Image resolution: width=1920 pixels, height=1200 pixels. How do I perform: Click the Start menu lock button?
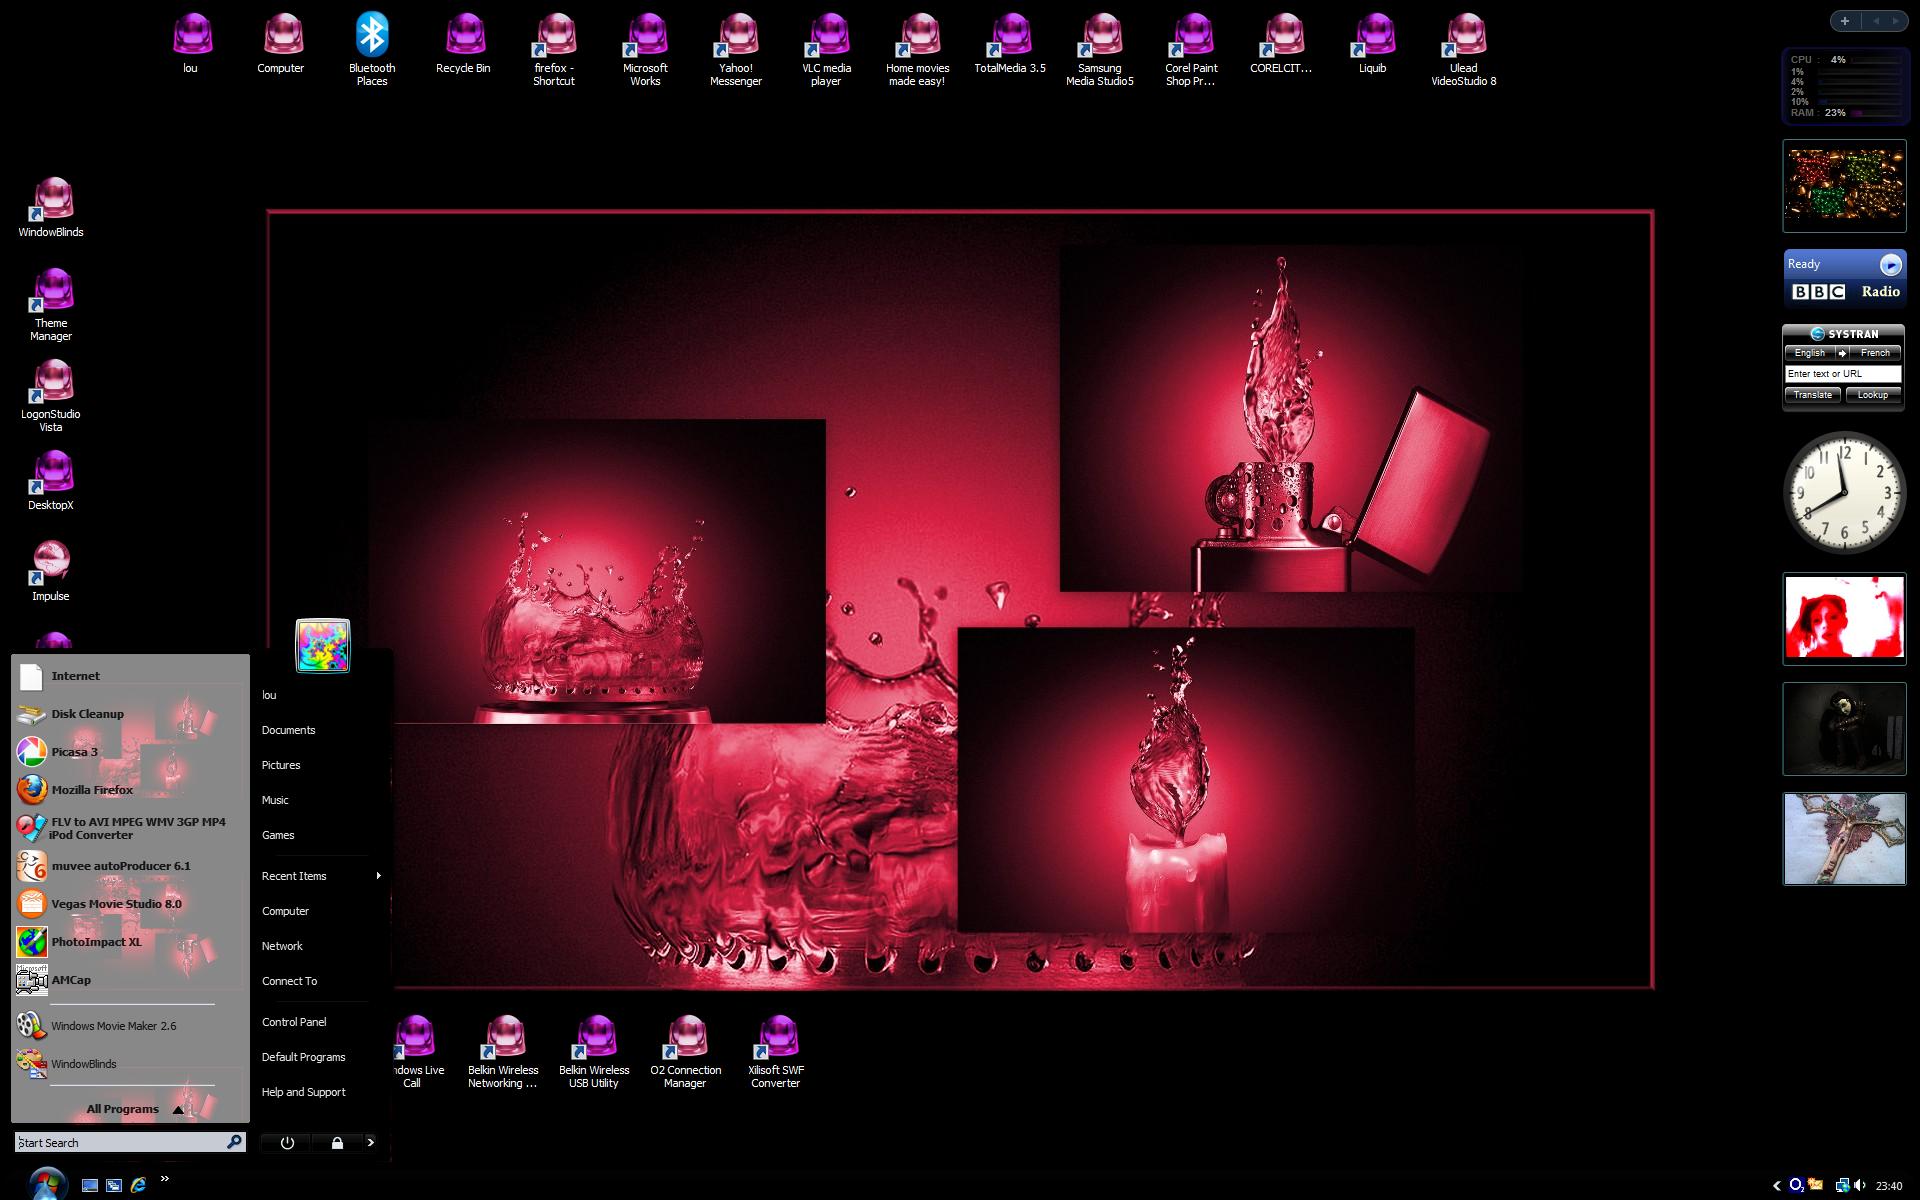click(x=337, y=1143)
